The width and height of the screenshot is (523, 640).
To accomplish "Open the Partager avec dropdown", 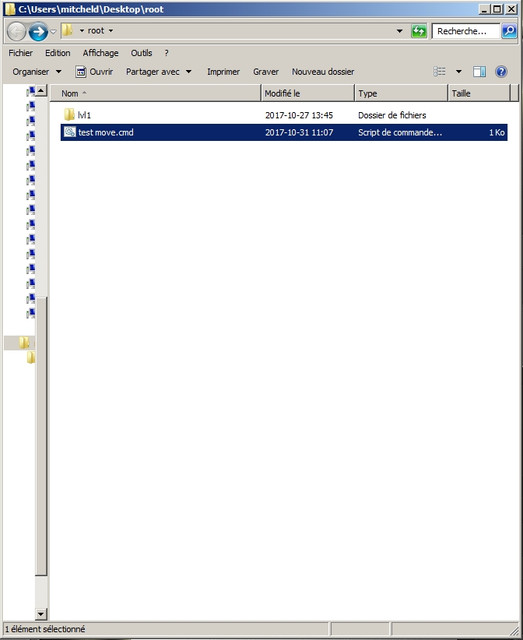I will click(x=159, y=72).
